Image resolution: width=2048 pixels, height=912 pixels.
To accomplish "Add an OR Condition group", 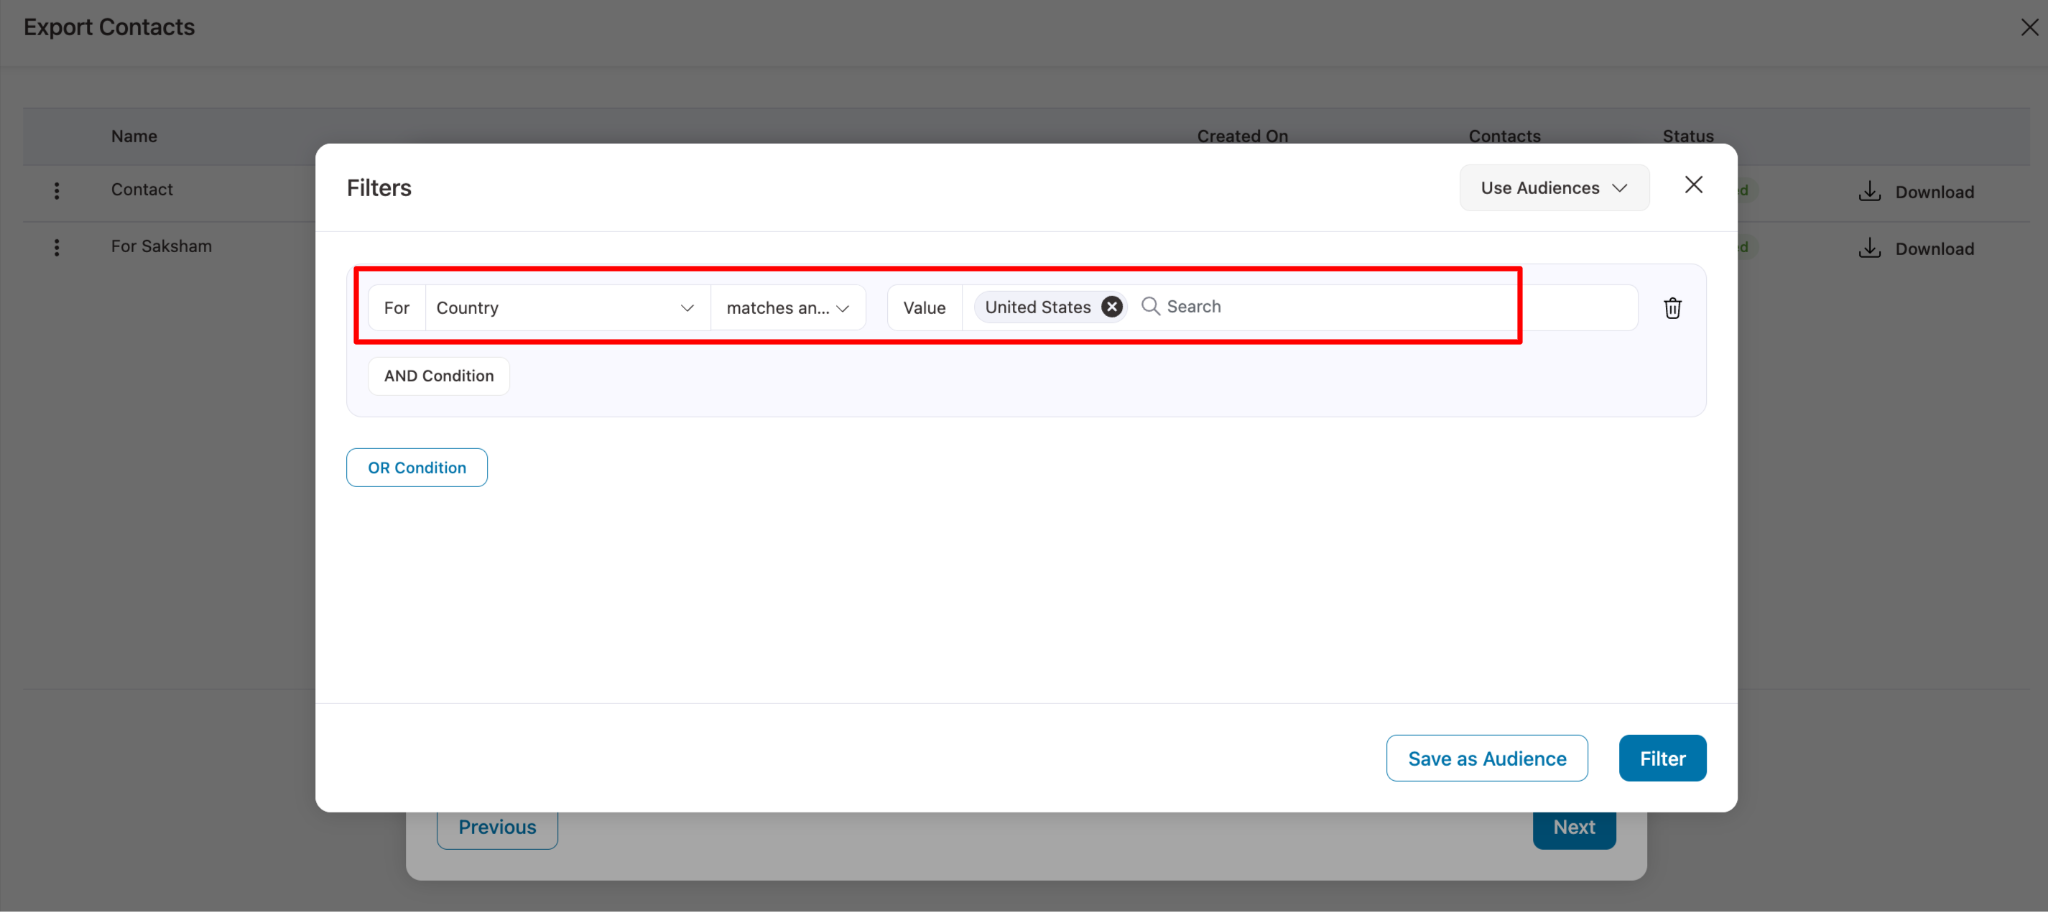I will pos(416,467).
